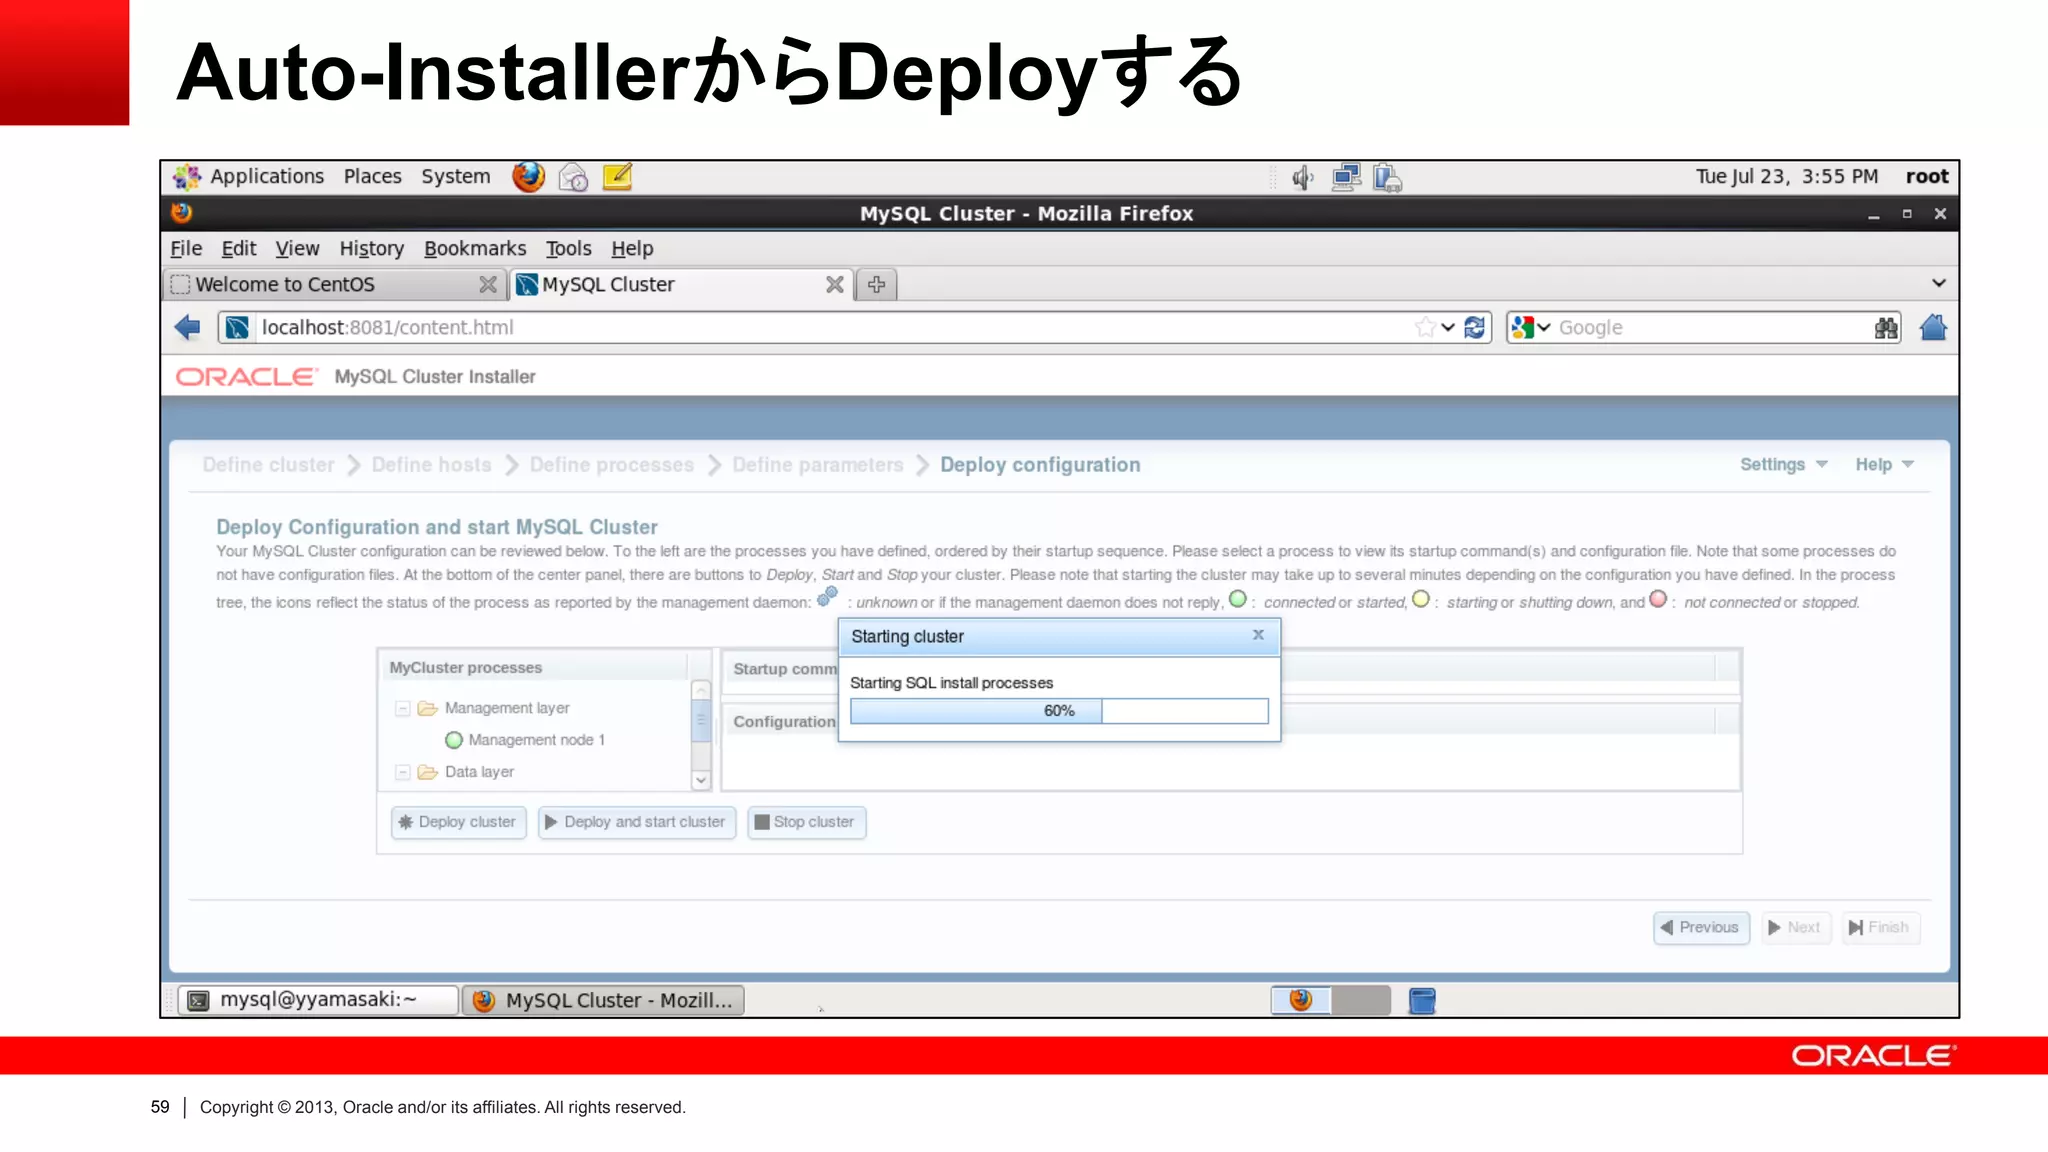Open the notes launcher icon in panel

click(617, 177)
